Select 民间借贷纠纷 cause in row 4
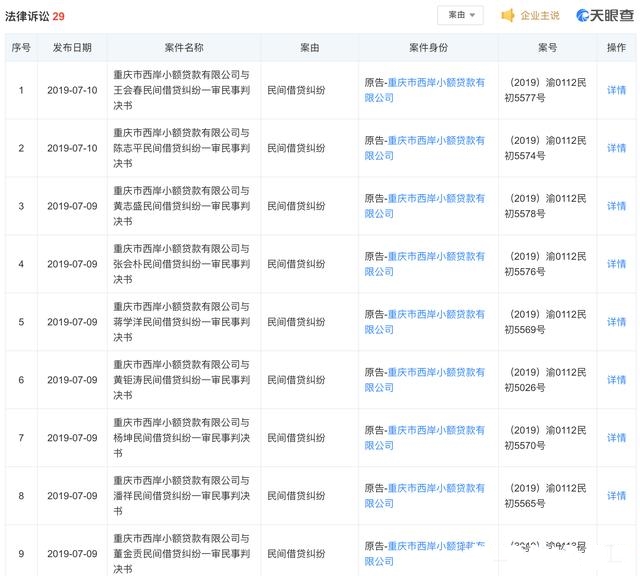640x576 pixels. (296, 264)
